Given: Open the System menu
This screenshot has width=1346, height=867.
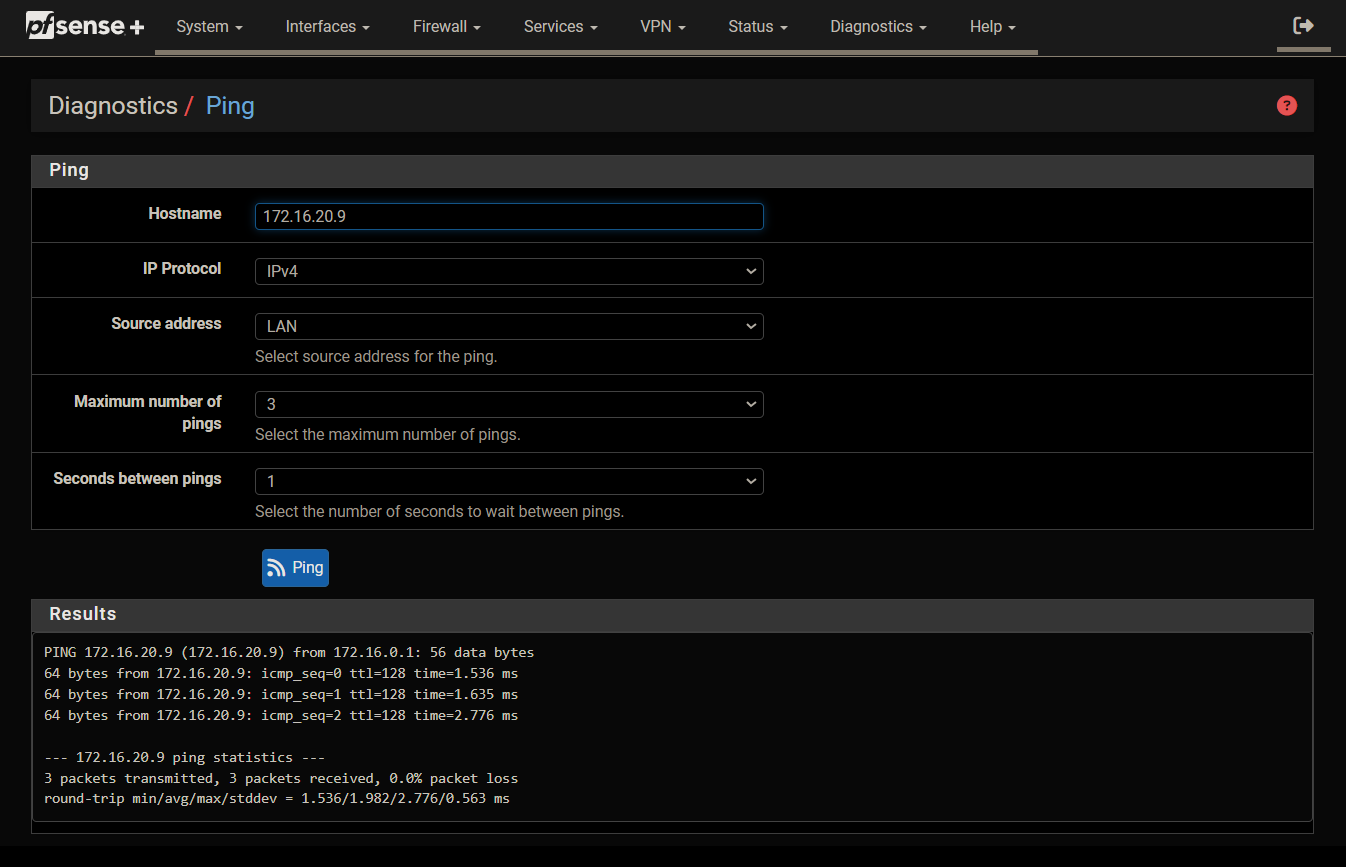Looking at the screenshot, I should 209,27.
